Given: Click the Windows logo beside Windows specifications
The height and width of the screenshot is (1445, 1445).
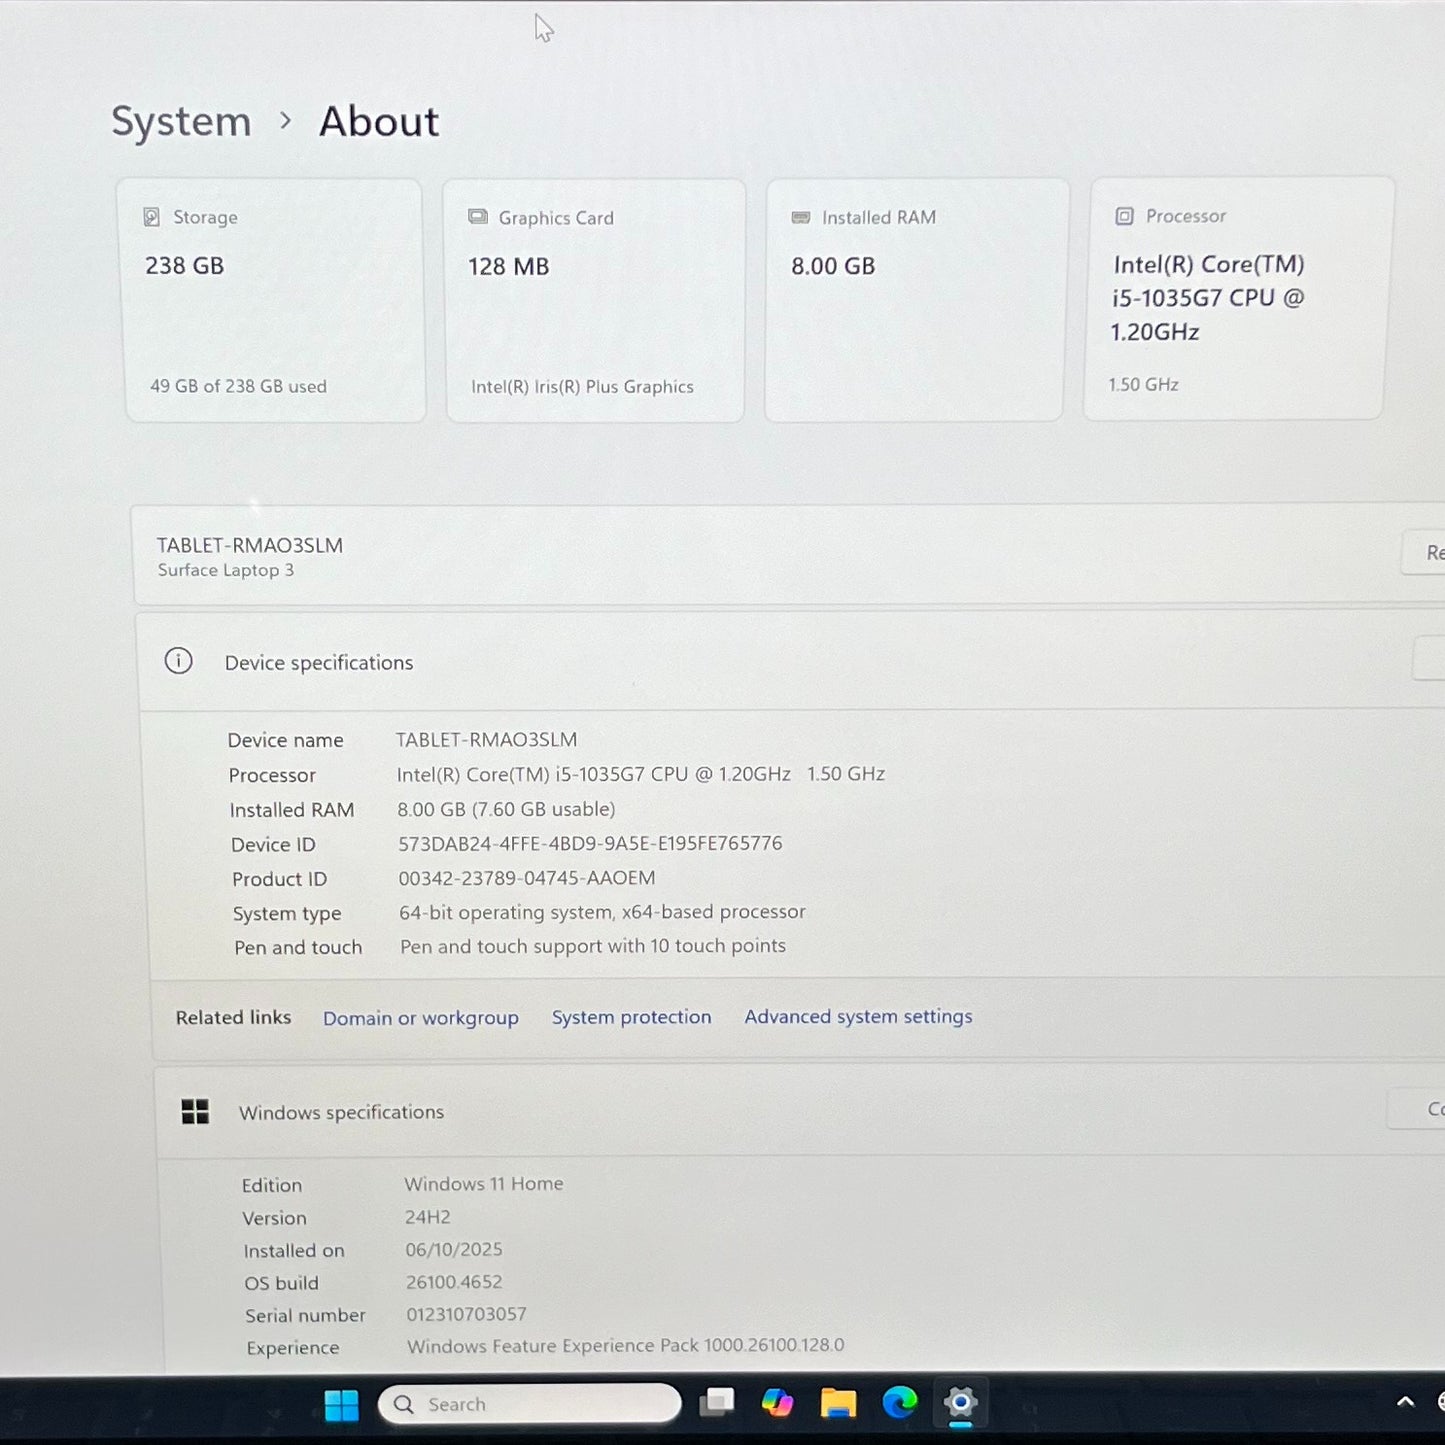Looking at the screenshot, I should point(196,1111).
